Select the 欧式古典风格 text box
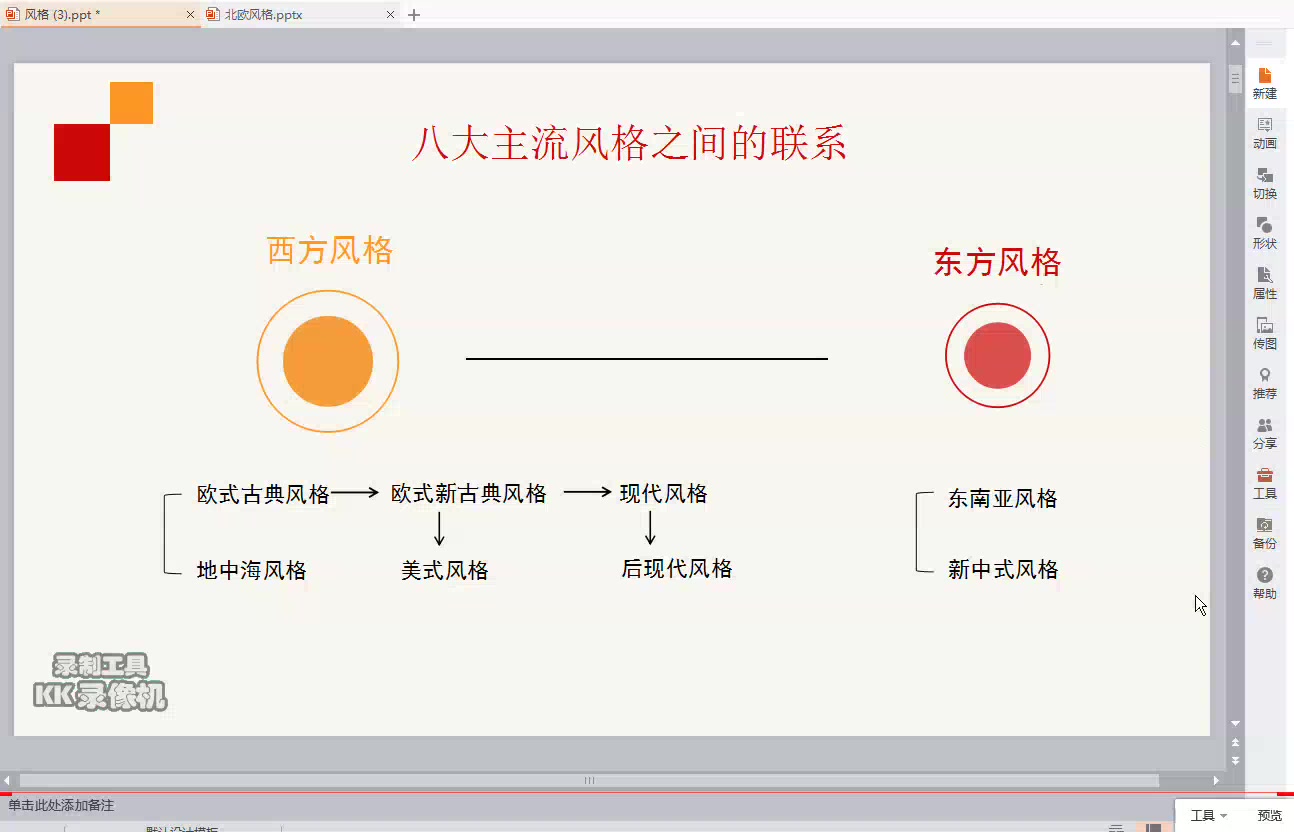1294x832 pixels. 263,494
